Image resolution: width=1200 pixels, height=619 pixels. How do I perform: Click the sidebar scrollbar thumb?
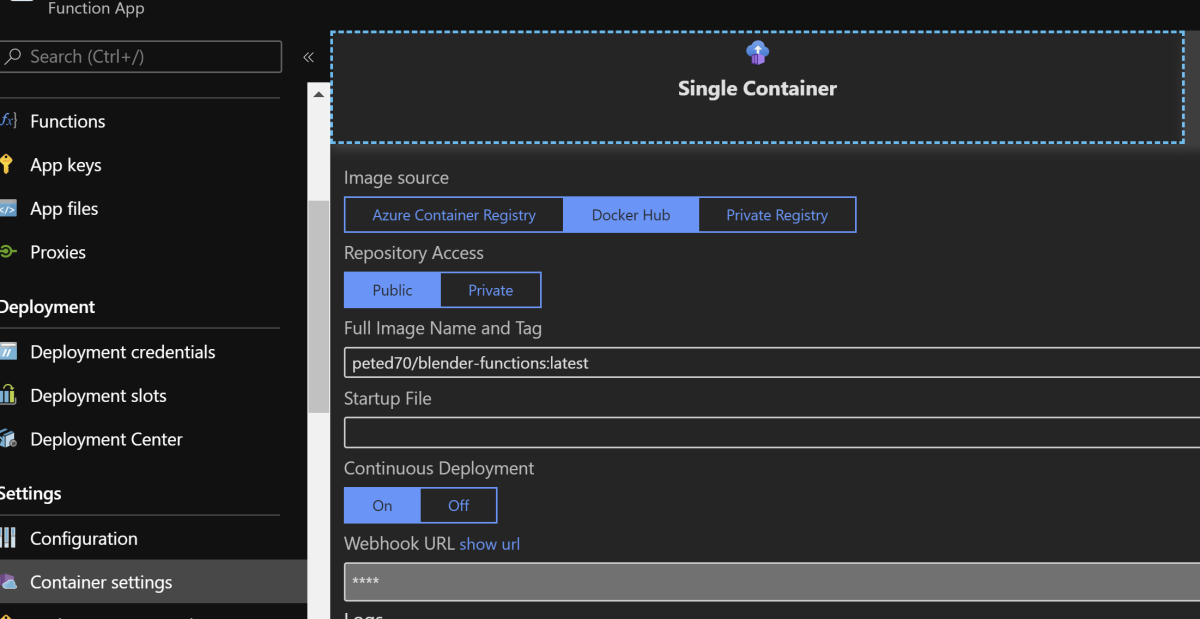pyautogui.click(x=319, y=306)
